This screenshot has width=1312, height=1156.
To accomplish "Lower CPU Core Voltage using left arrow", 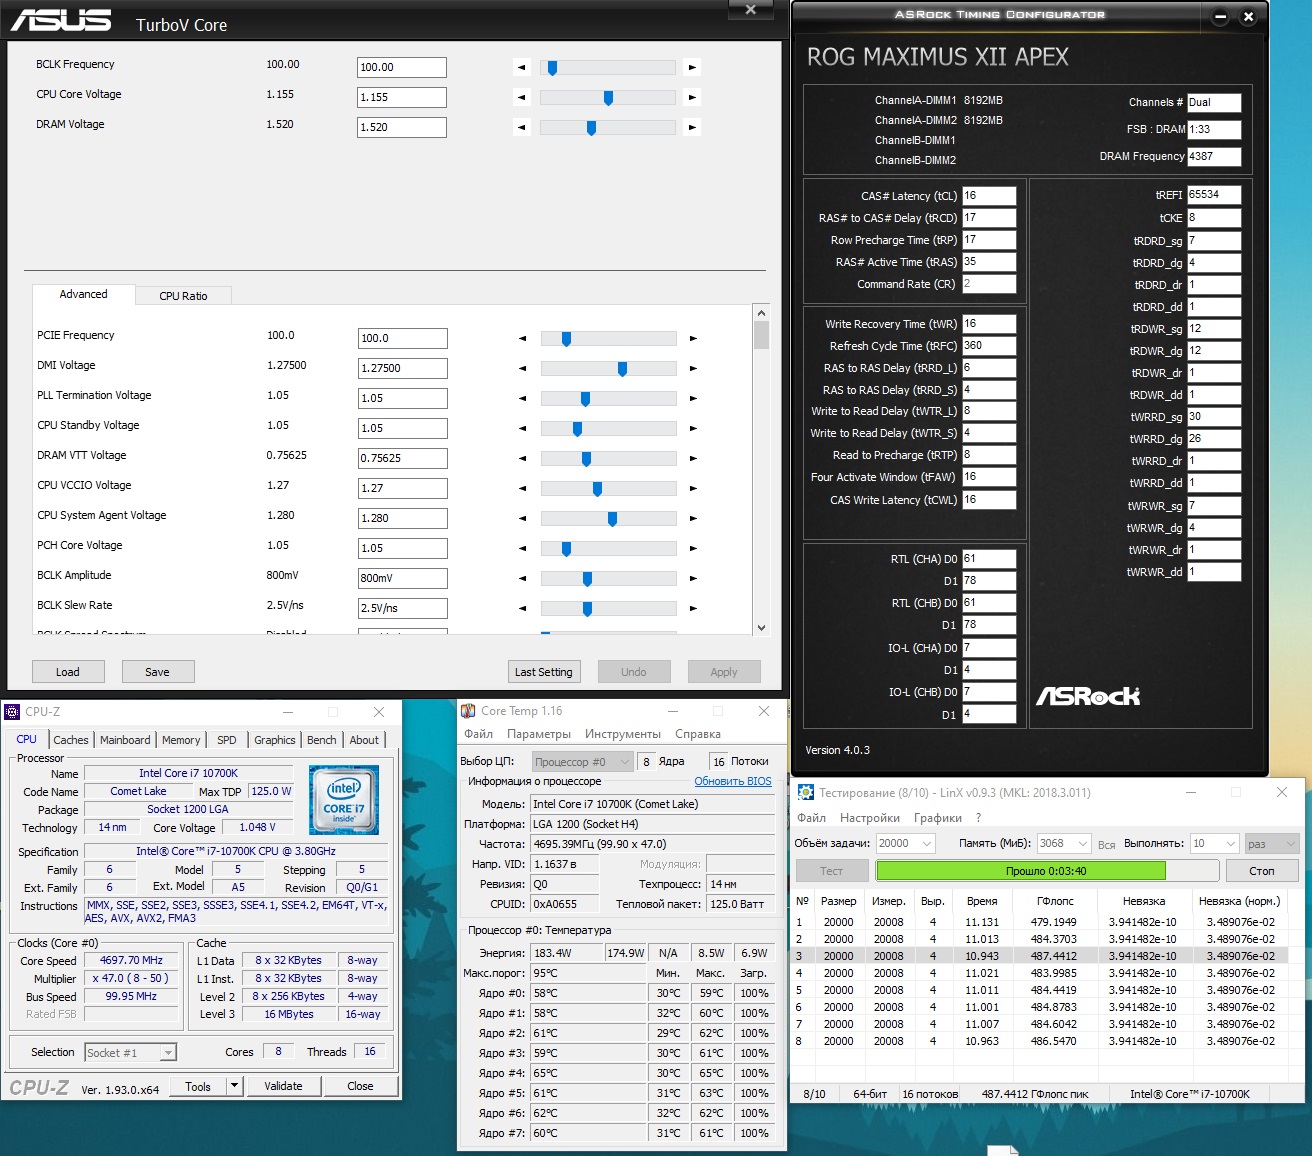I will pos(521,98).
